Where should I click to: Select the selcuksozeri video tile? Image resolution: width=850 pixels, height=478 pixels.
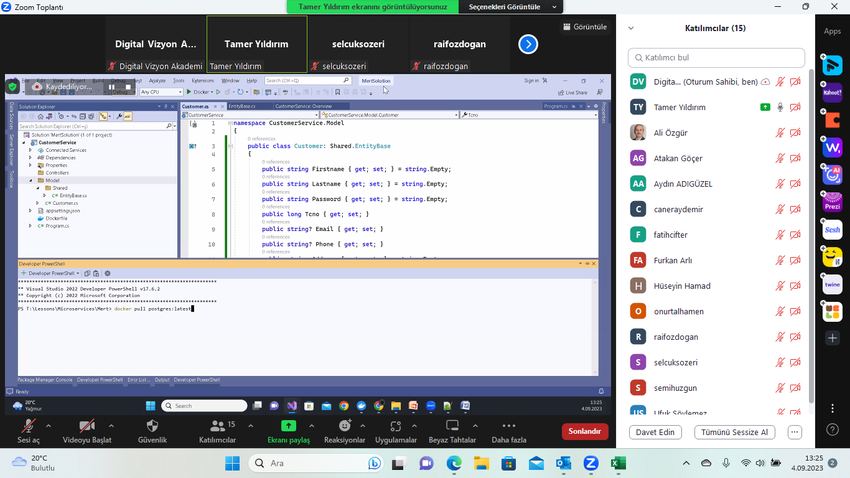[358, 44]
